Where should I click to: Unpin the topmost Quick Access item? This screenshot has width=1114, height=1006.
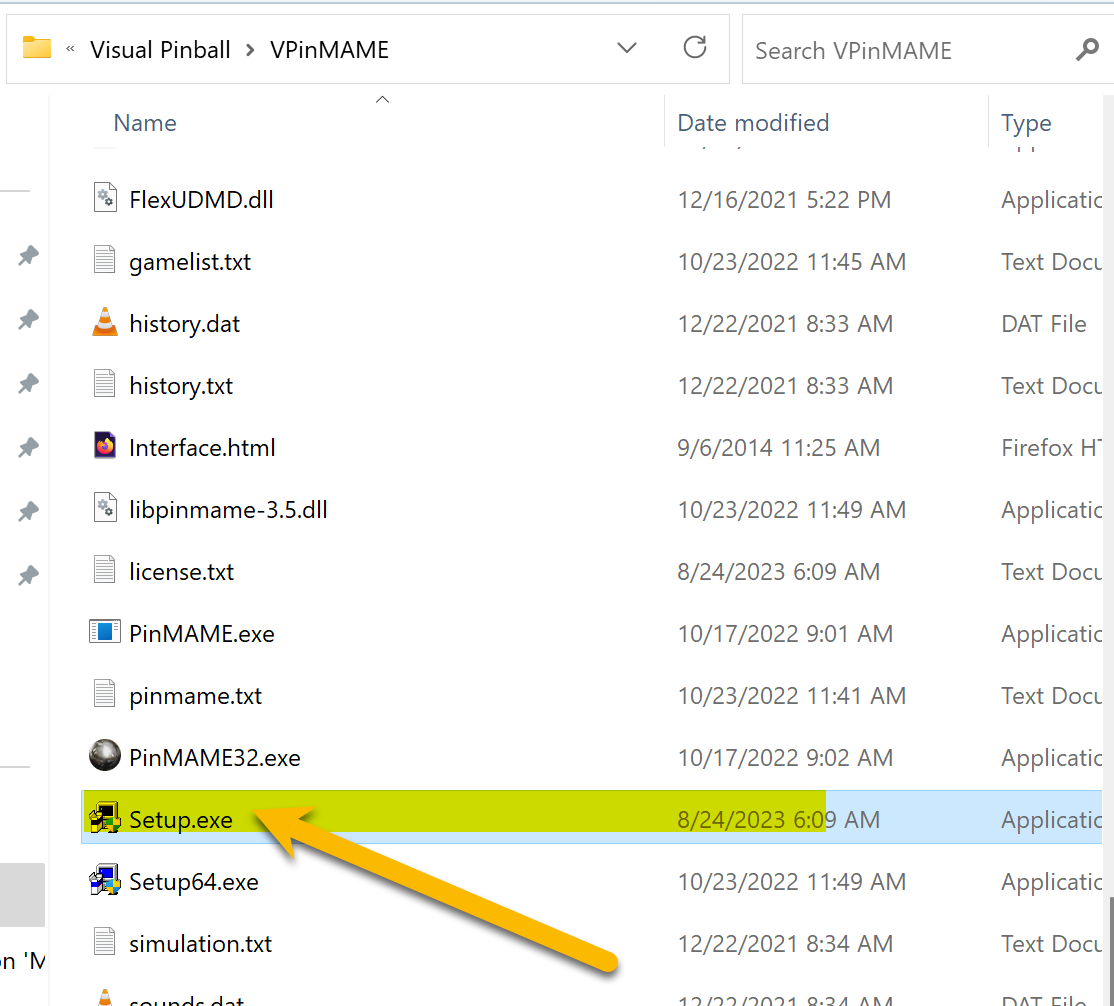27,255
